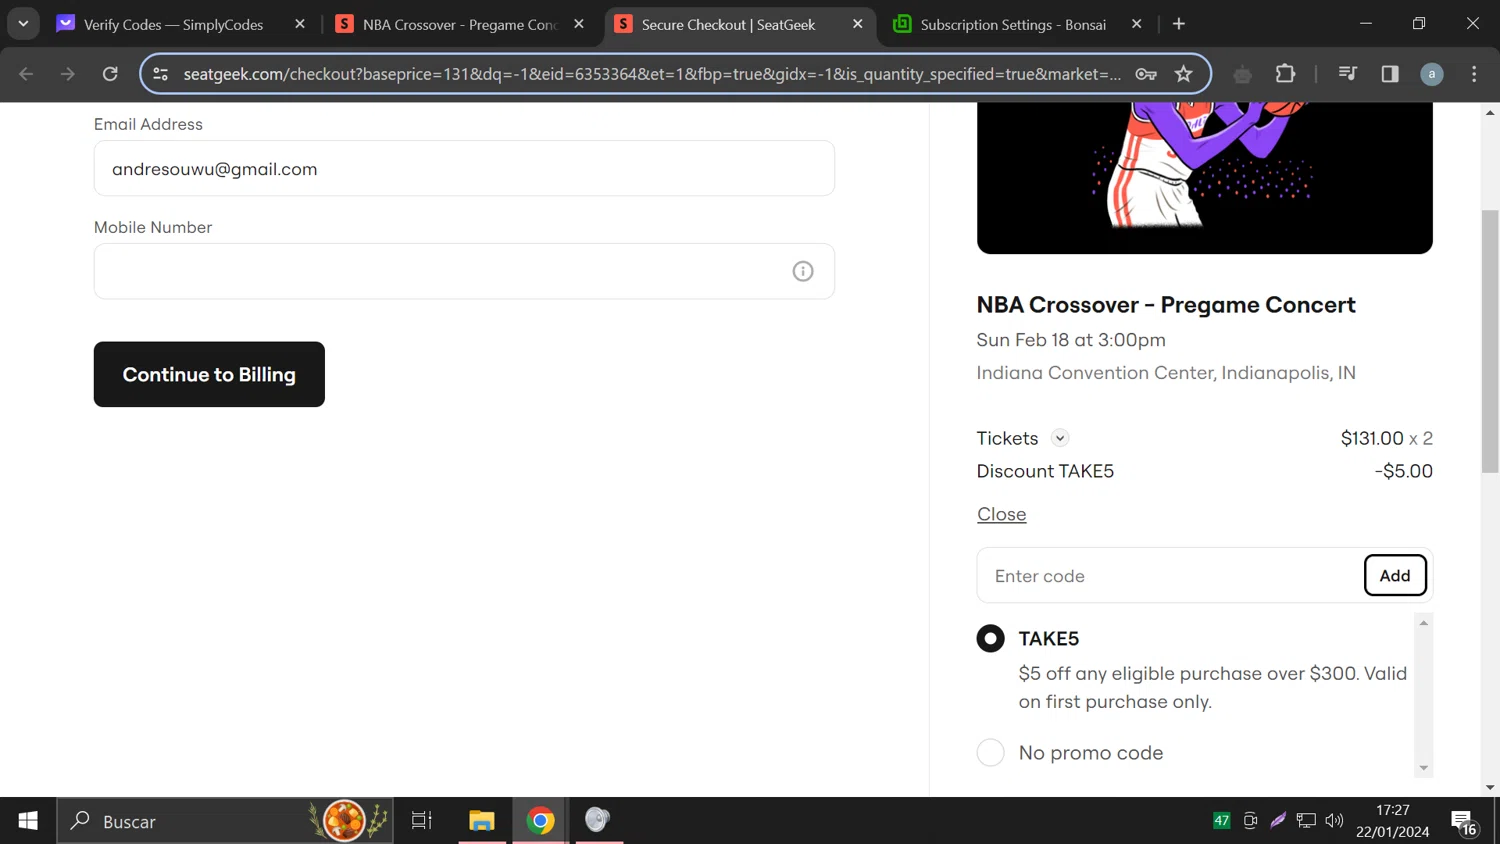
Task: Go forward to the next page
Action: coord(68,74)
